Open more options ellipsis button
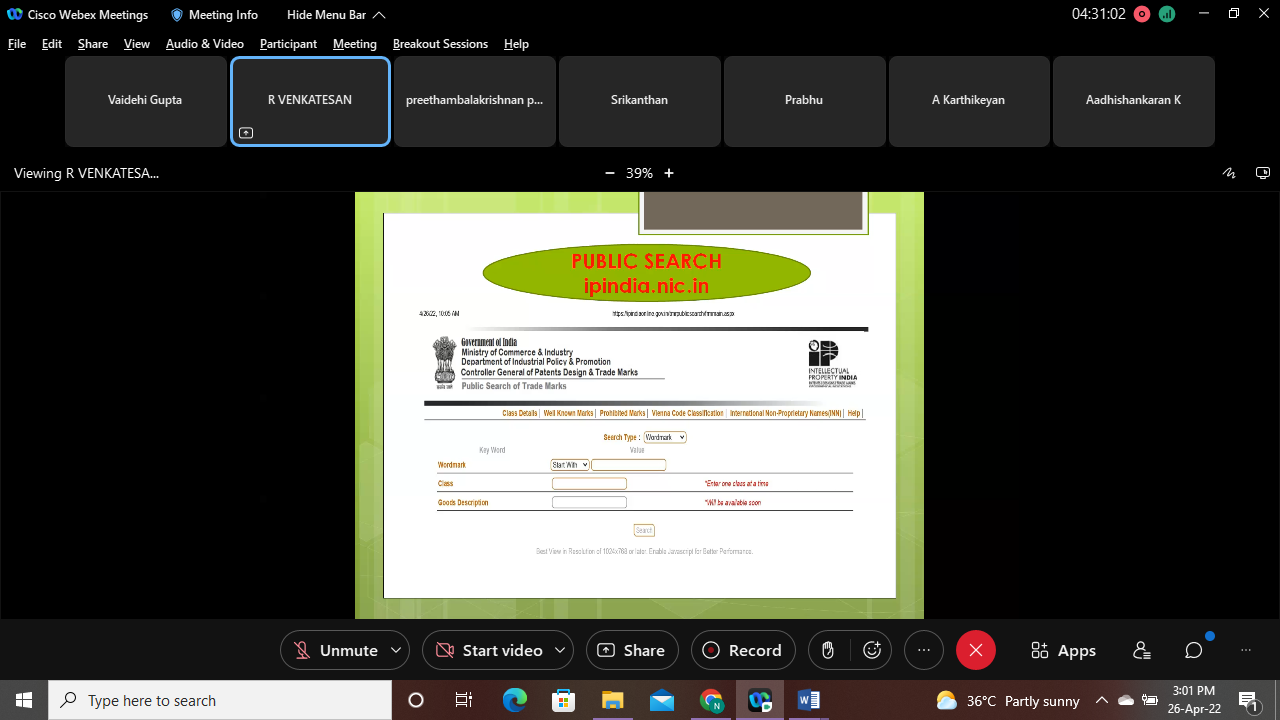This screenshot has height=720, width=1280. click(x=924, y=650)
